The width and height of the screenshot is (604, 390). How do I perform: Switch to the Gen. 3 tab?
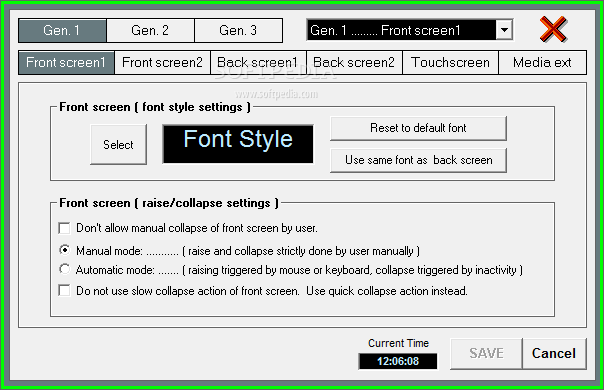point(238,30)
